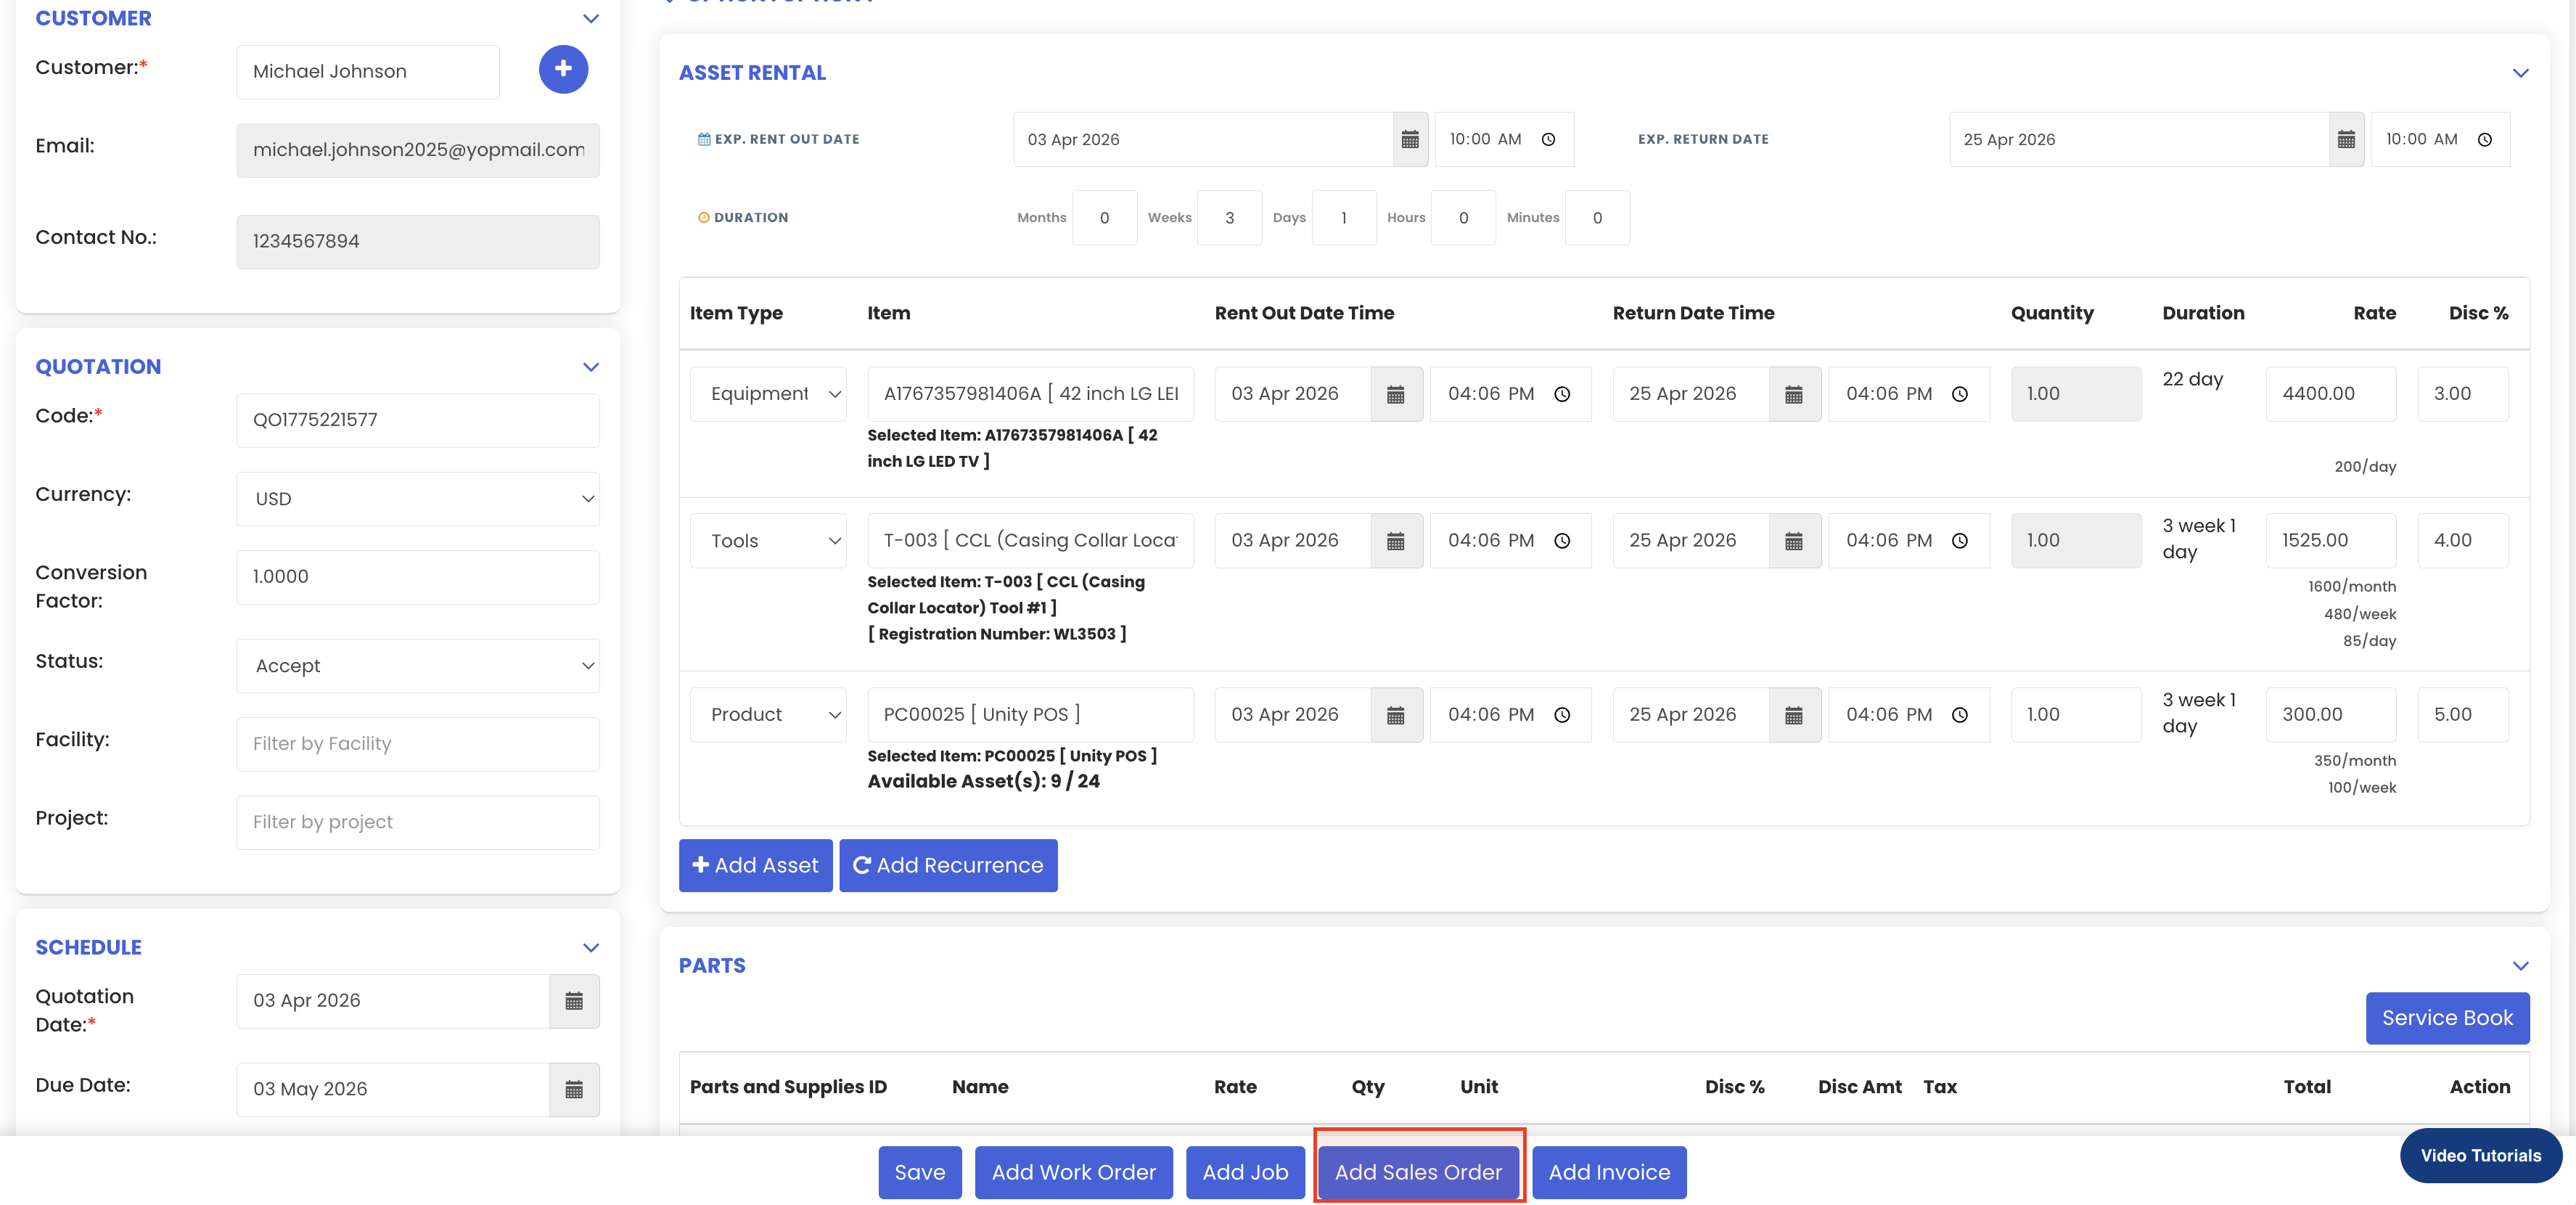This screenshot has width=2576, height=1205.
Task: Open Quotation Date calendar picker
Action: 574,1001
